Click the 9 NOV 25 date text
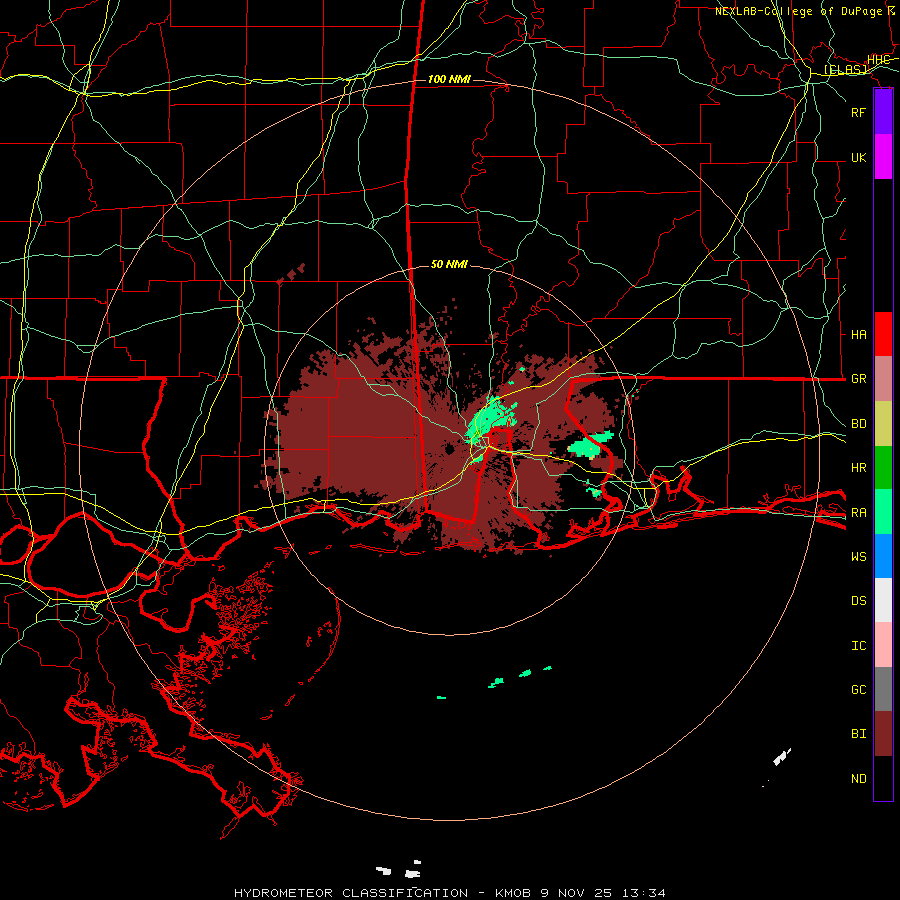 577,893
